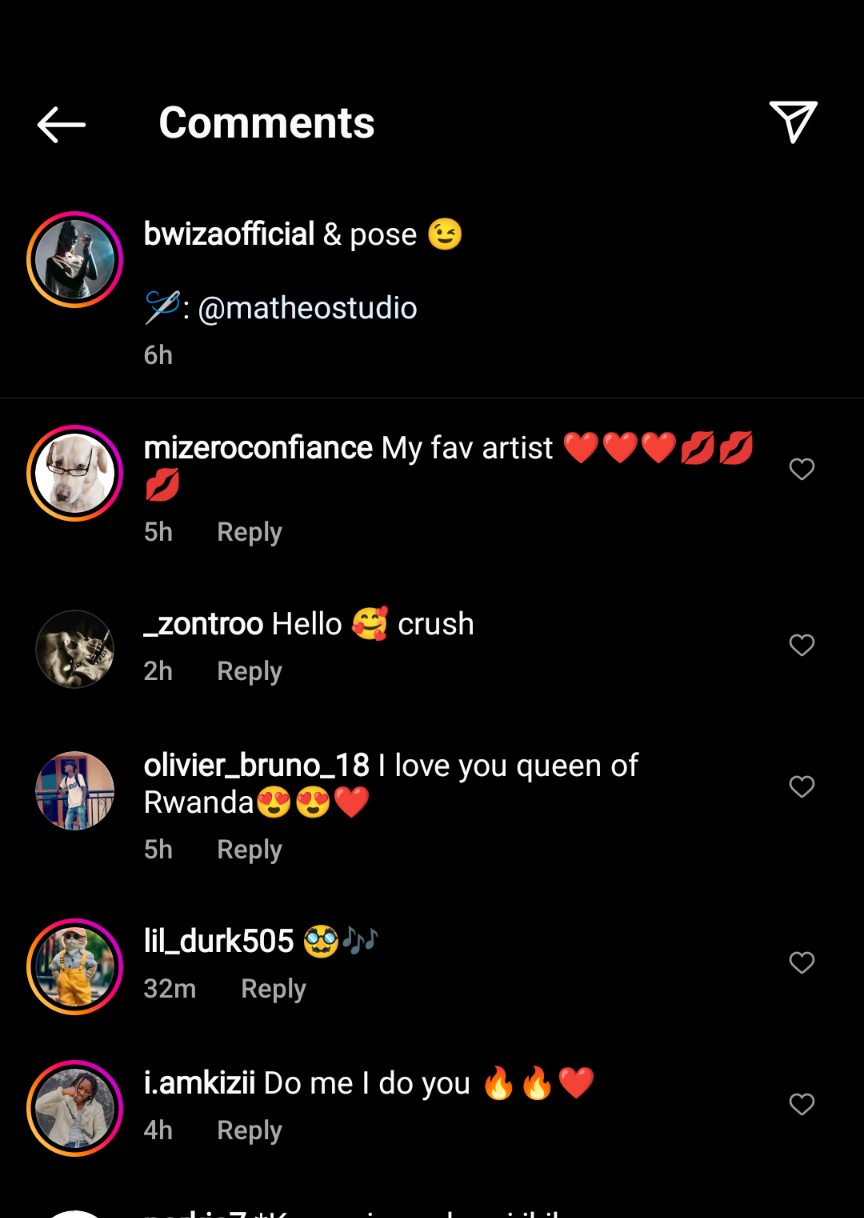
Task: Open olivier_bruno_18's profile avatar
Action: pyautogui.click(x=75, y=791)
